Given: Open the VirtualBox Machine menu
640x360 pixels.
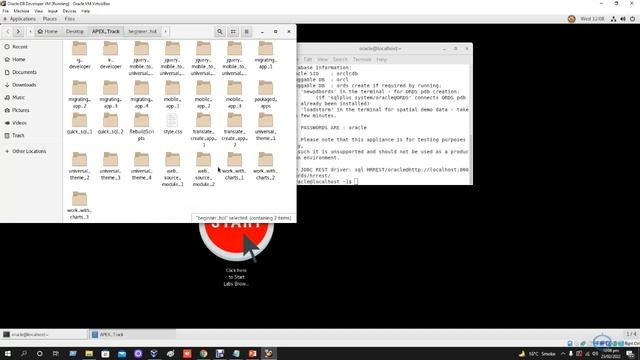Looking at the screenshot, I should pos(21,11).
